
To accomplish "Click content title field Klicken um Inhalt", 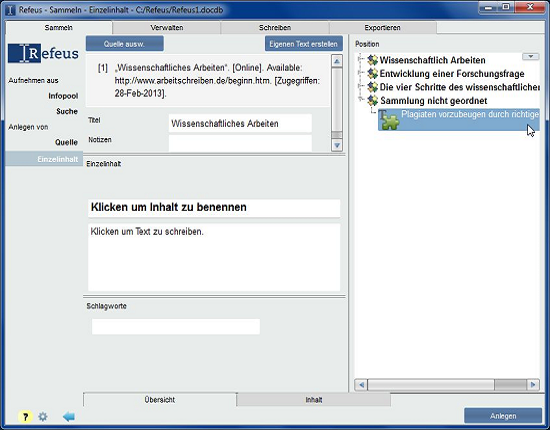I will (214, 208).
